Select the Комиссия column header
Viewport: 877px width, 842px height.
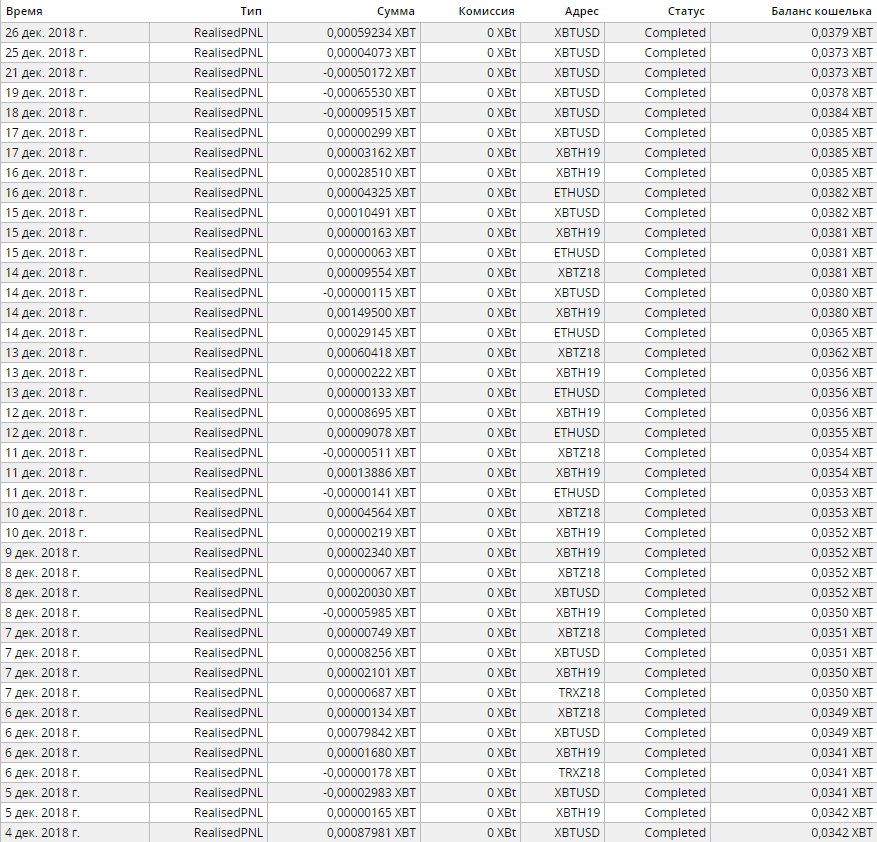[x=486, y=11]
